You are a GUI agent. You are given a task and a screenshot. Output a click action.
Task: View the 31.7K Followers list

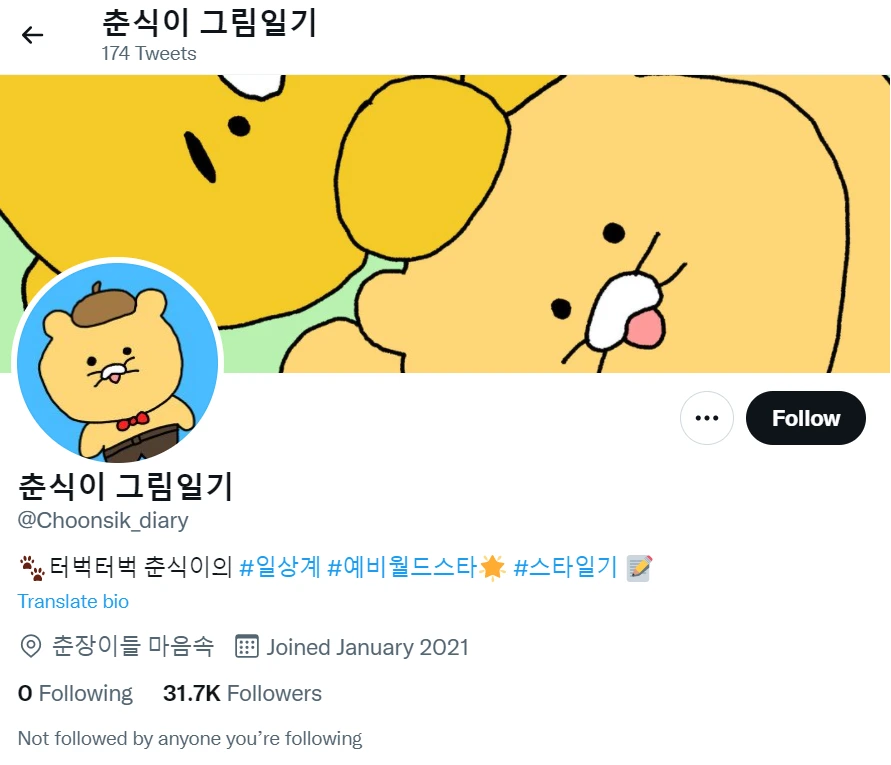(242, 693)
